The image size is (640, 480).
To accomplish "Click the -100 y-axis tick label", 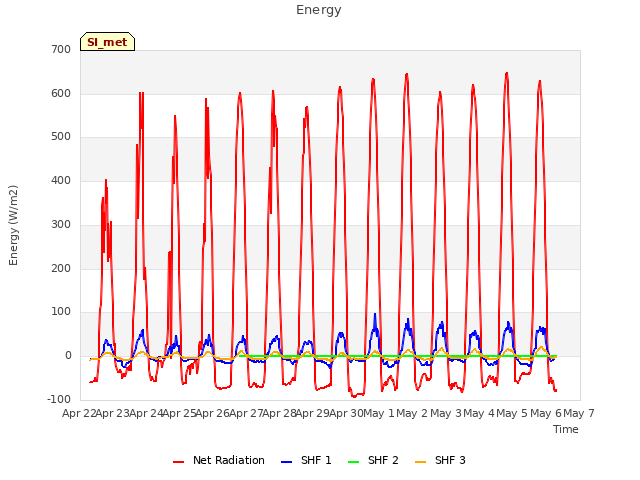I will click(x=59, y=399).
